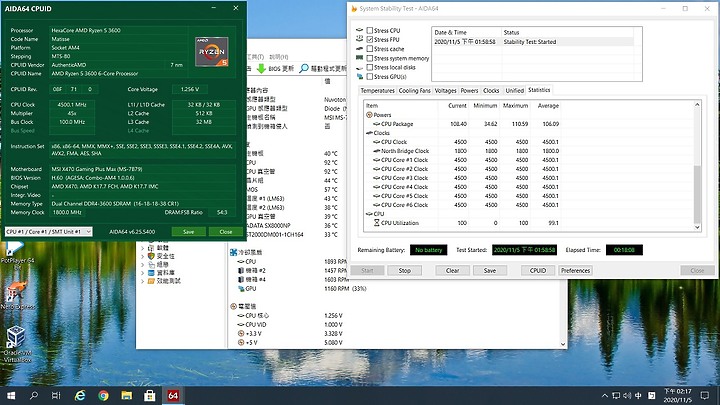Enable the Stress GPU(s) checkbox
This screenshot has width=720, height=405.
click(x=370, y=77)
